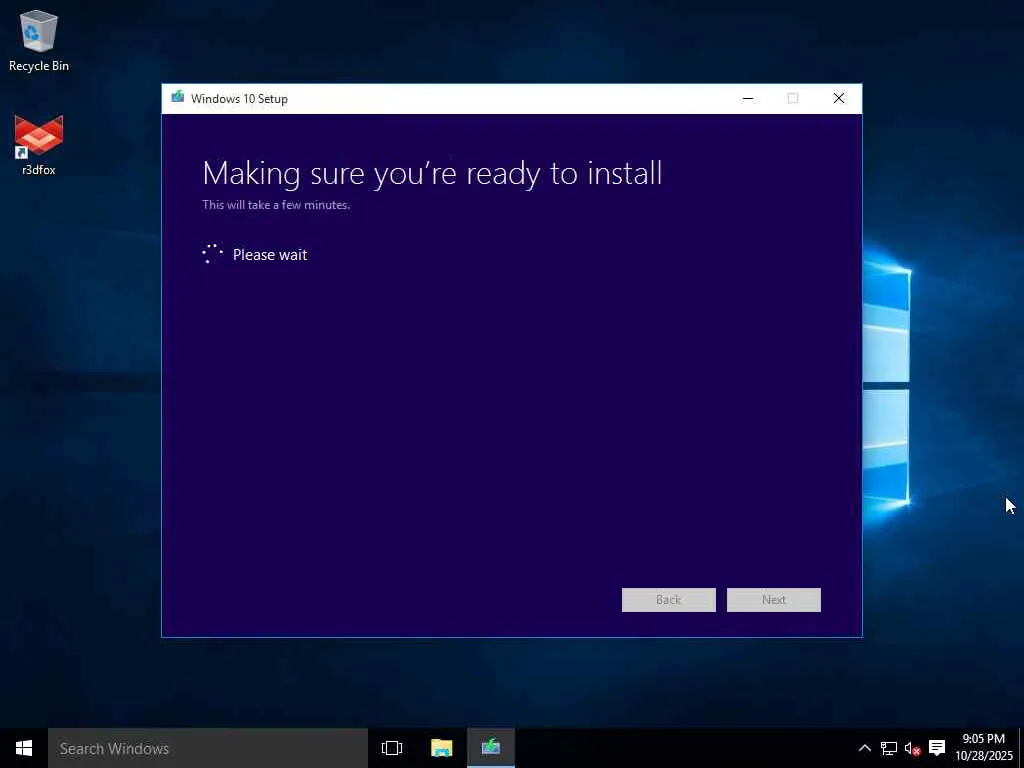The height and width of the screenshot is (768, 1024).
Task: Open the Action Center notifications icon
Action: pos(936,748)
